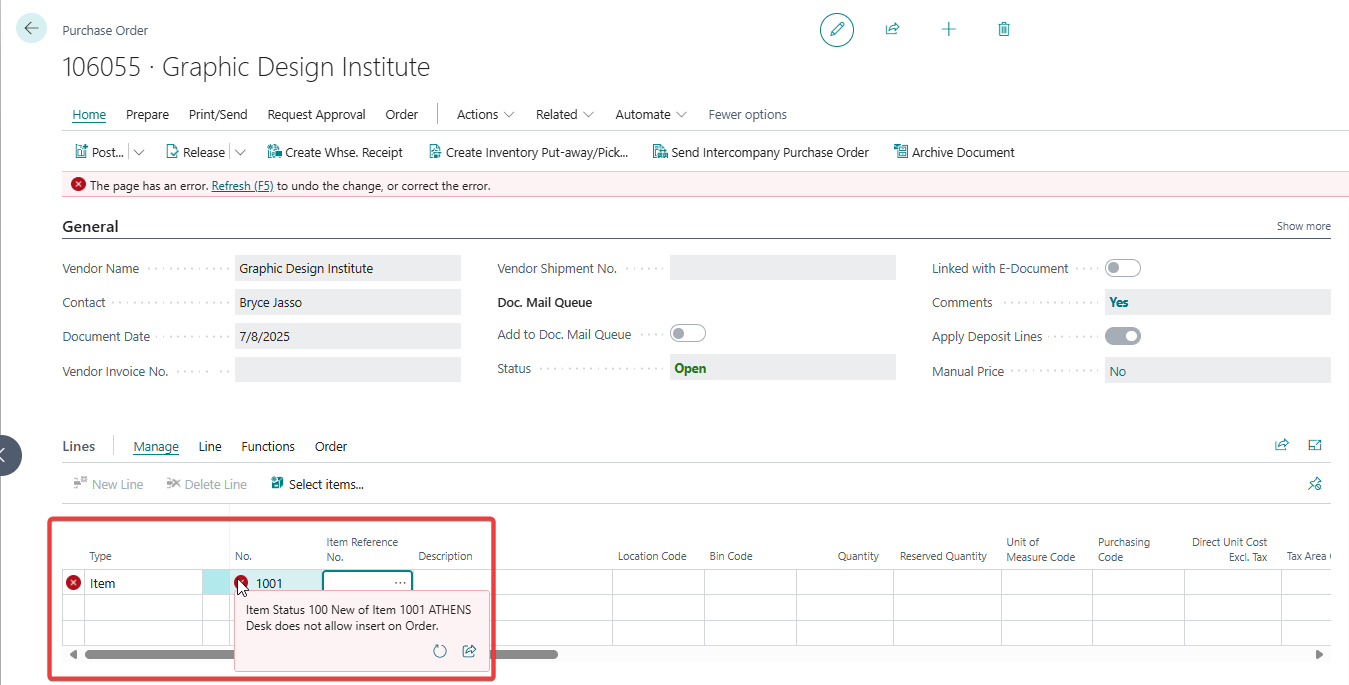Viewport: 1349px width, 685px height.
Task: Click the Lines section heading
Action: 79,446
